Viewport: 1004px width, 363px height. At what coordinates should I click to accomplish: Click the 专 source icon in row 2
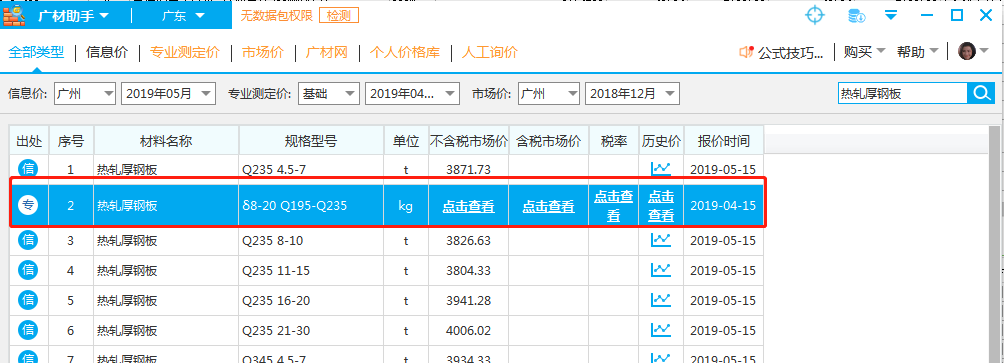pyautogui.click(x=29, y=206)
